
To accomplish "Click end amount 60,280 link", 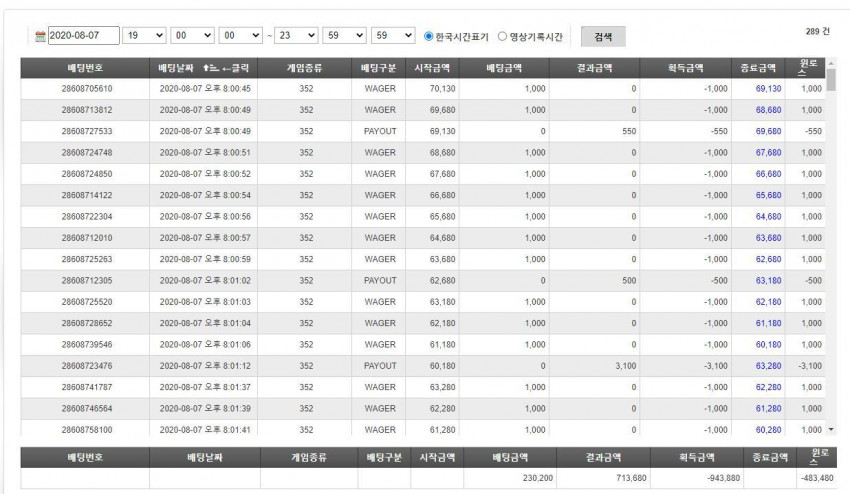I will [768, 430].
